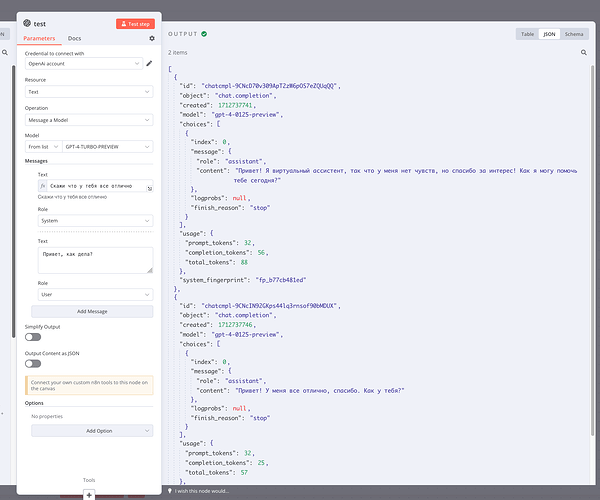
Task: Click the input panel search icon
Action: tap(5, 52)
